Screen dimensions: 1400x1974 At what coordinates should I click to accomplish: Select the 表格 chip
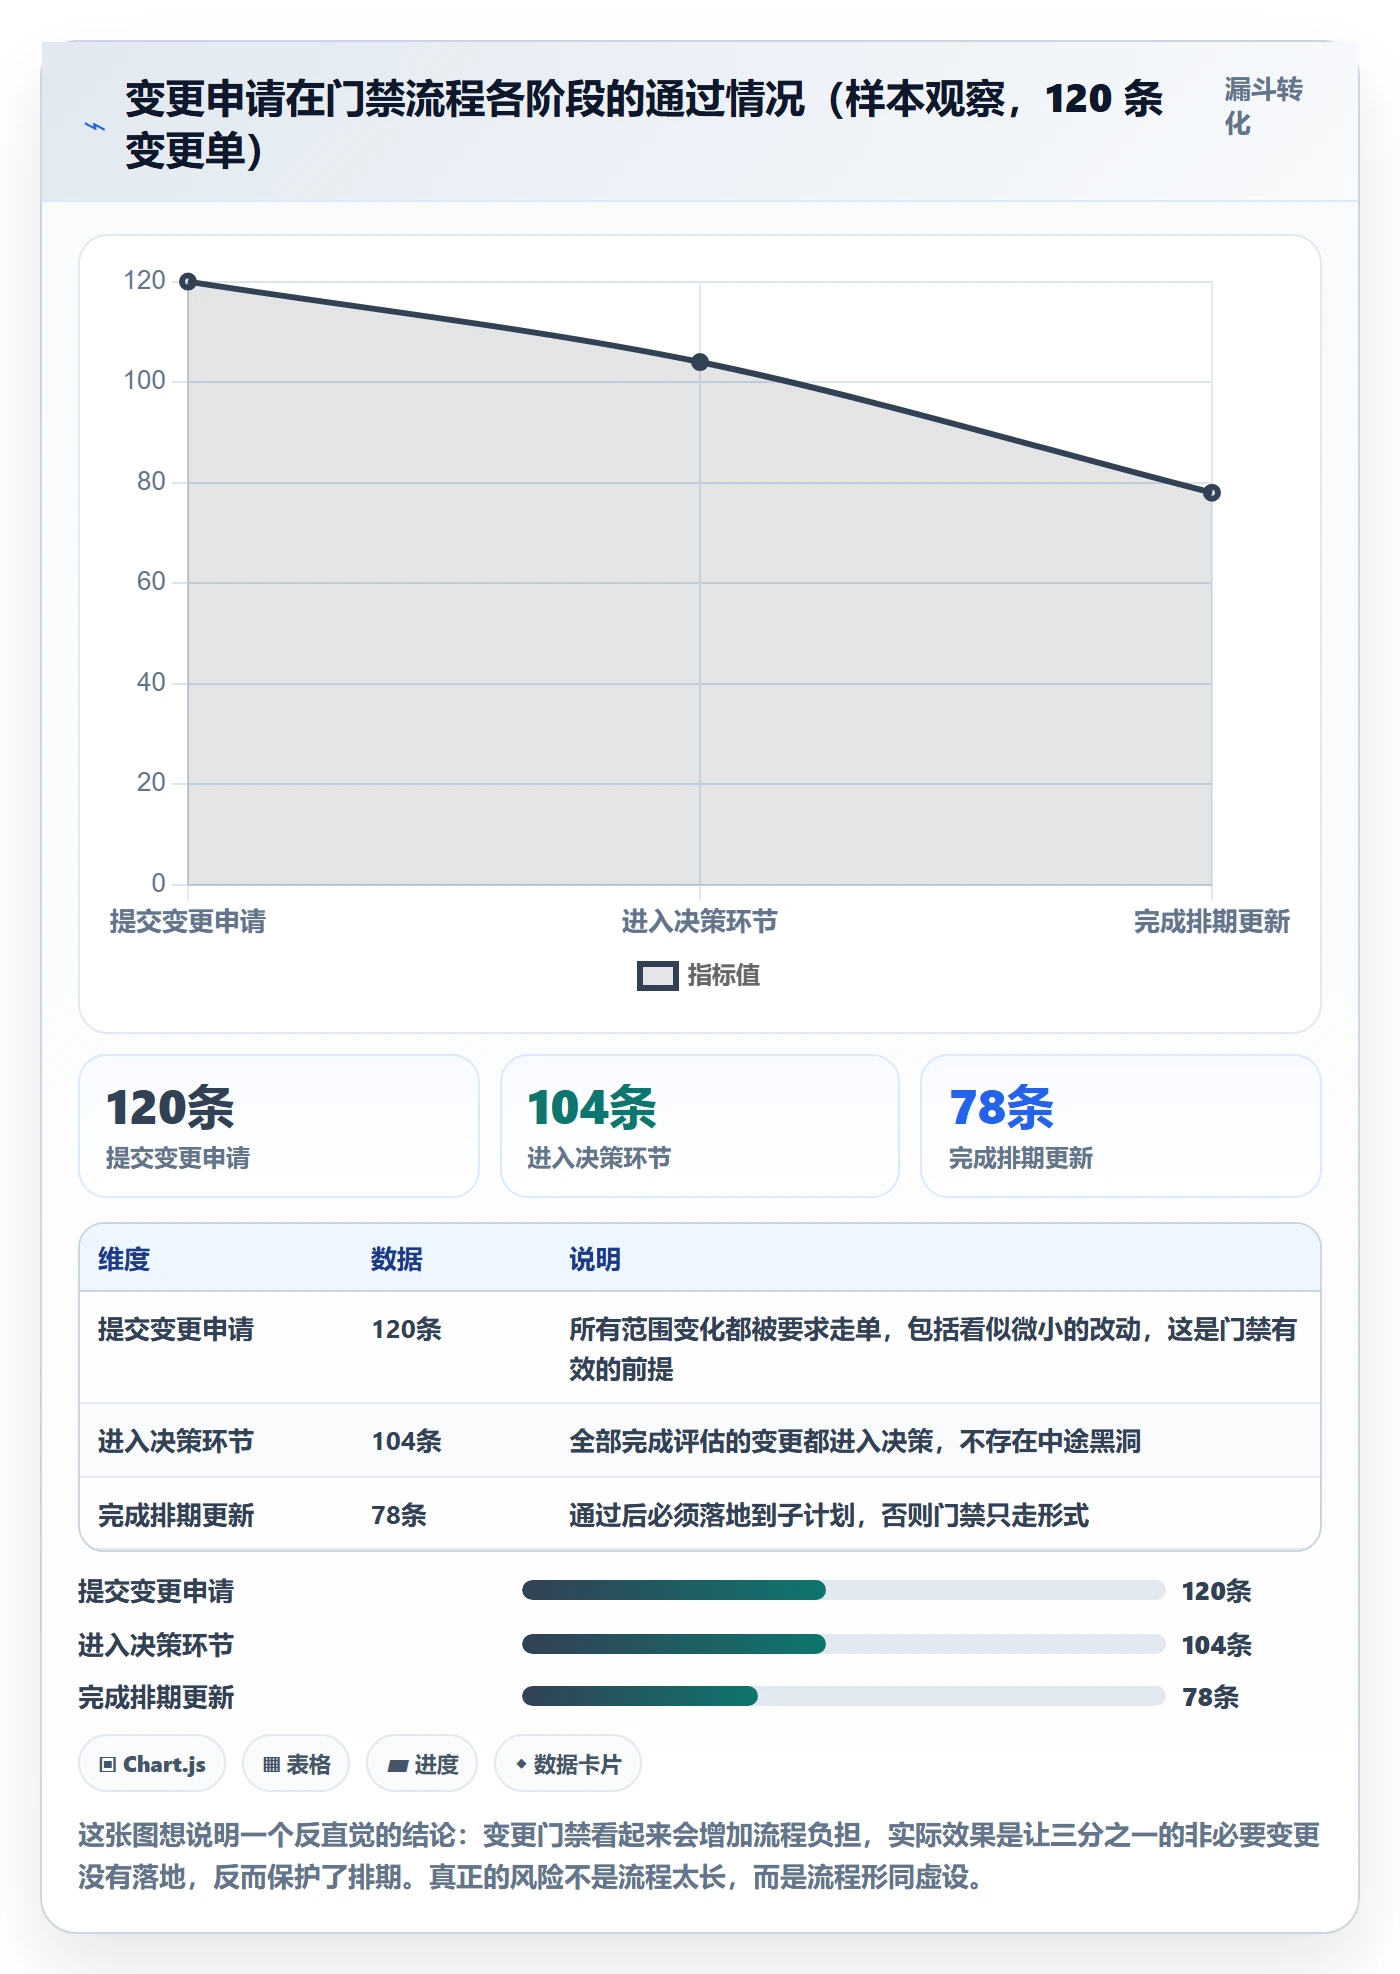(296, 1764)
